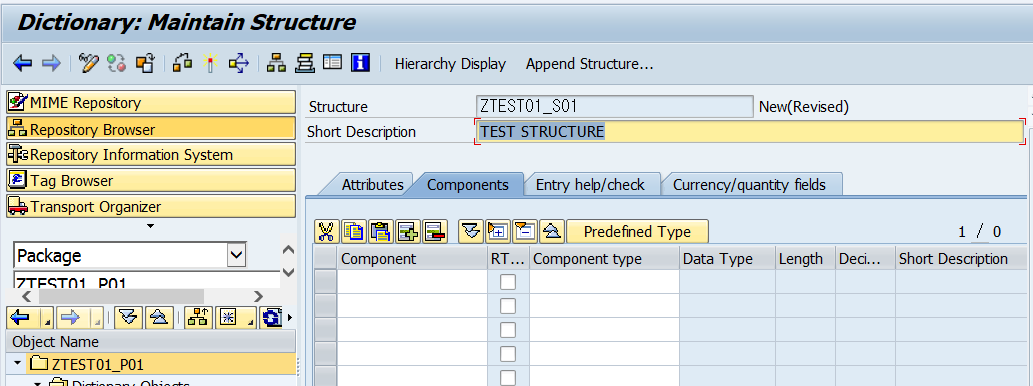1033x386 pixels.
Task: Click Hierarchy Display
Action: (450, 64)
